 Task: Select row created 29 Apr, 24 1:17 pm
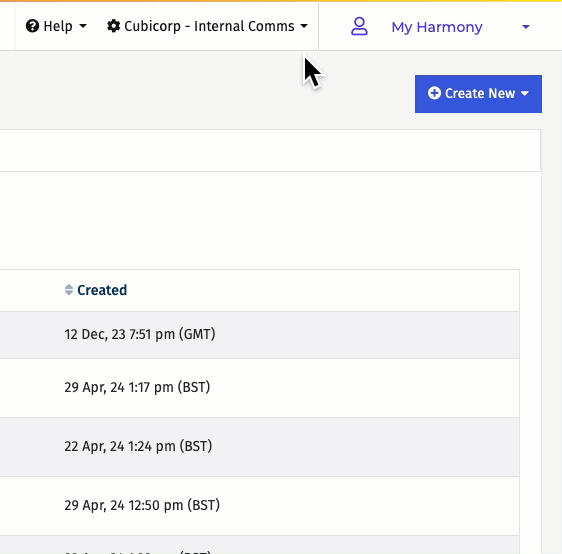point(259,388)
